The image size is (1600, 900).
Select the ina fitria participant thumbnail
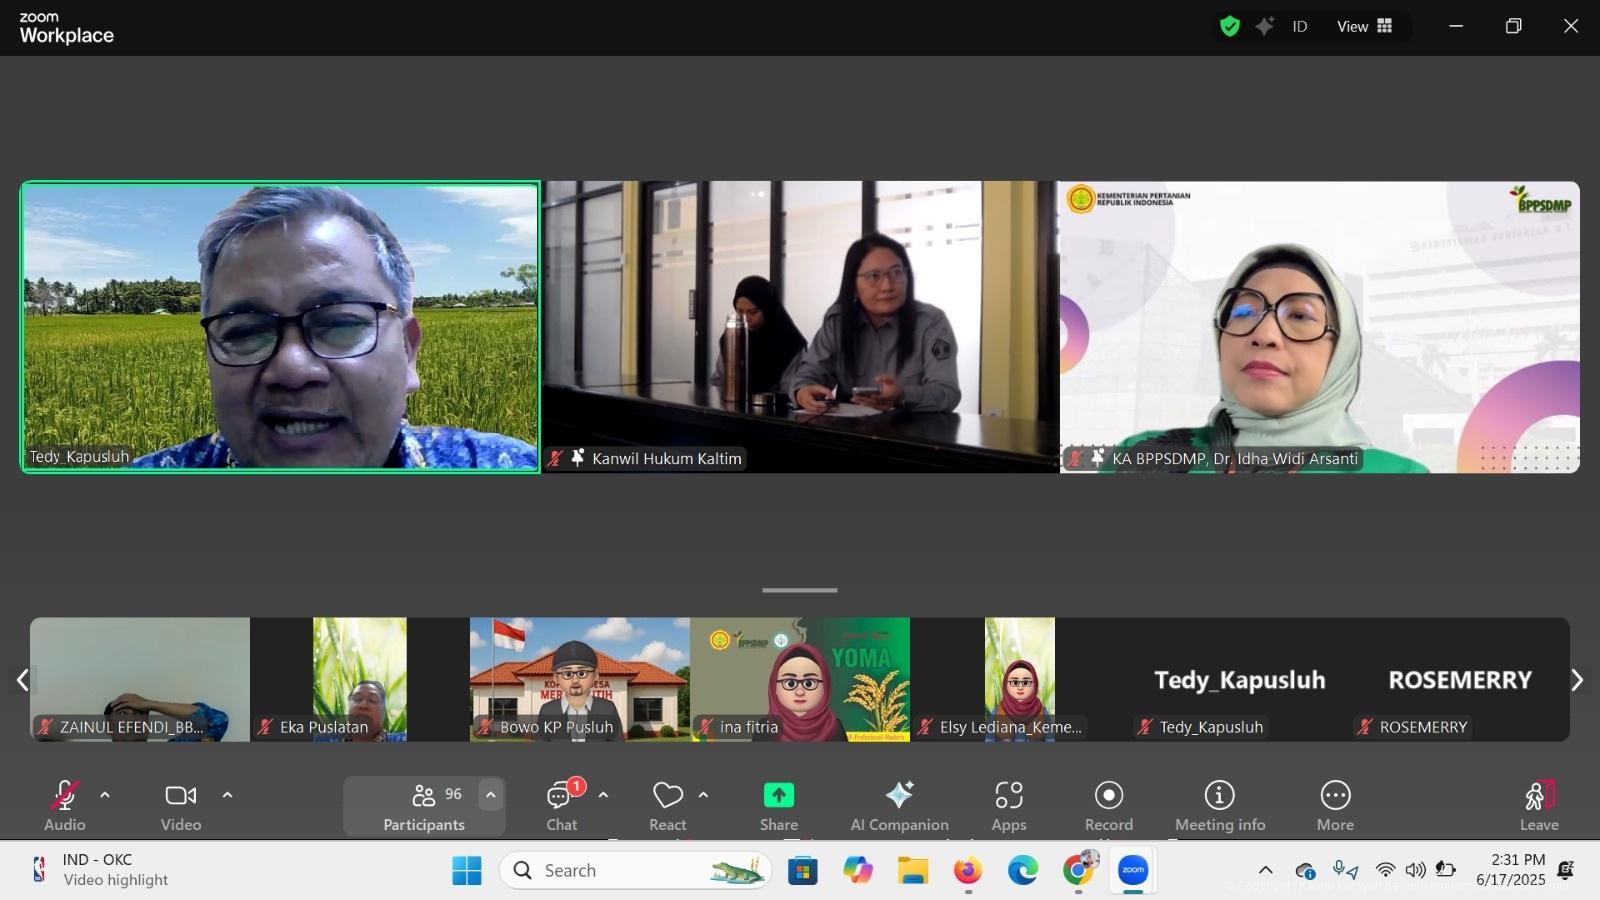pyautogui.click(x=800, y=680)
